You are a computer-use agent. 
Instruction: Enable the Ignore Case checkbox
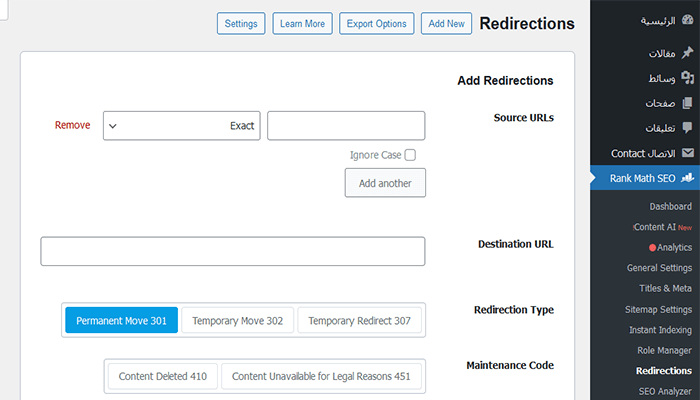point(410,155)
